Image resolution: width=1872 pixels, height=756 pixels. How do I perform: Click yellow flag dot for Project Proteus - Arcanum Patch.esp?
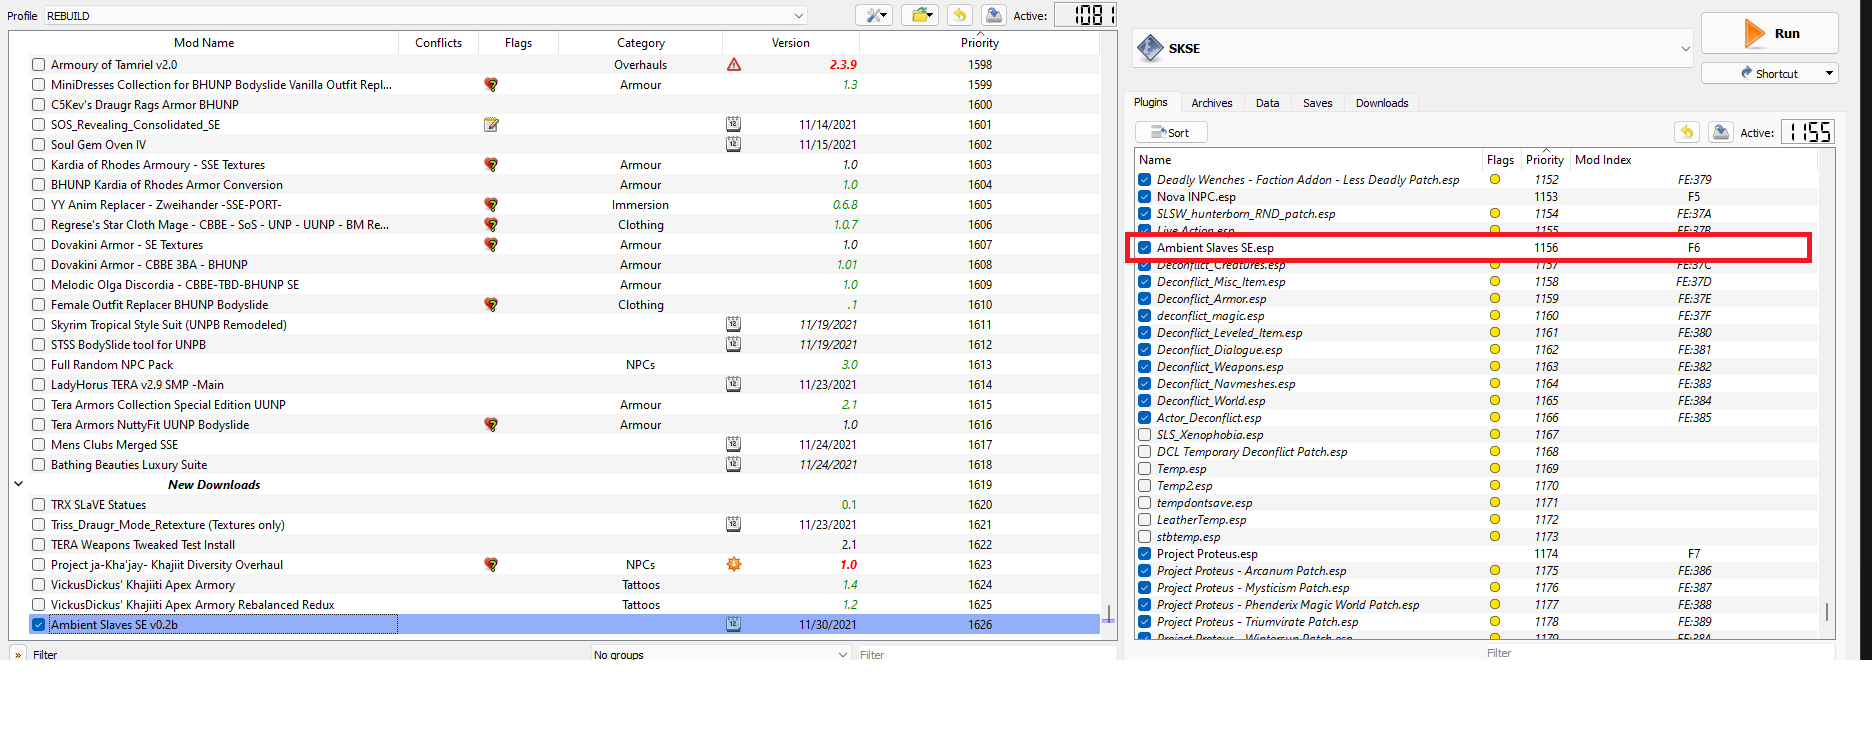click(1495, 570)
